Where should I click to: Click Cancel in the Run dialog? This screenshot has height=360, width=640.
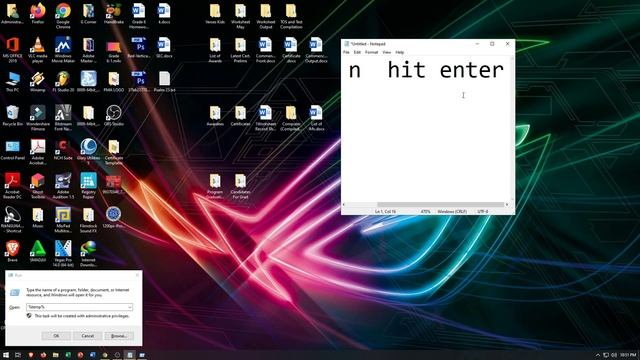point(87,336)
